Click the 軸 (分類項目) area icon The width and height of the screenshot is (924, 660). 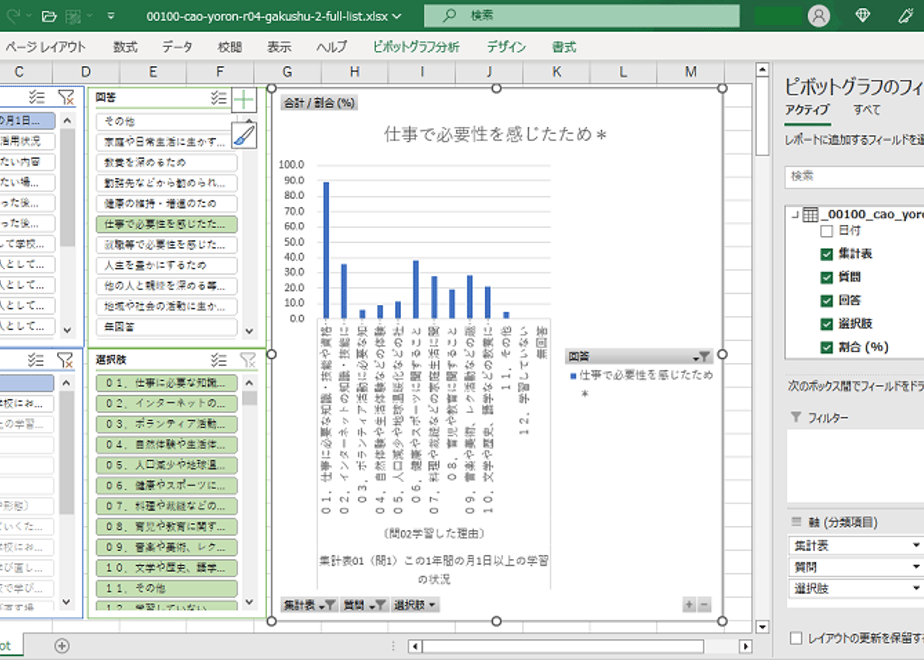pyautogui.click(x=796, y=522)
